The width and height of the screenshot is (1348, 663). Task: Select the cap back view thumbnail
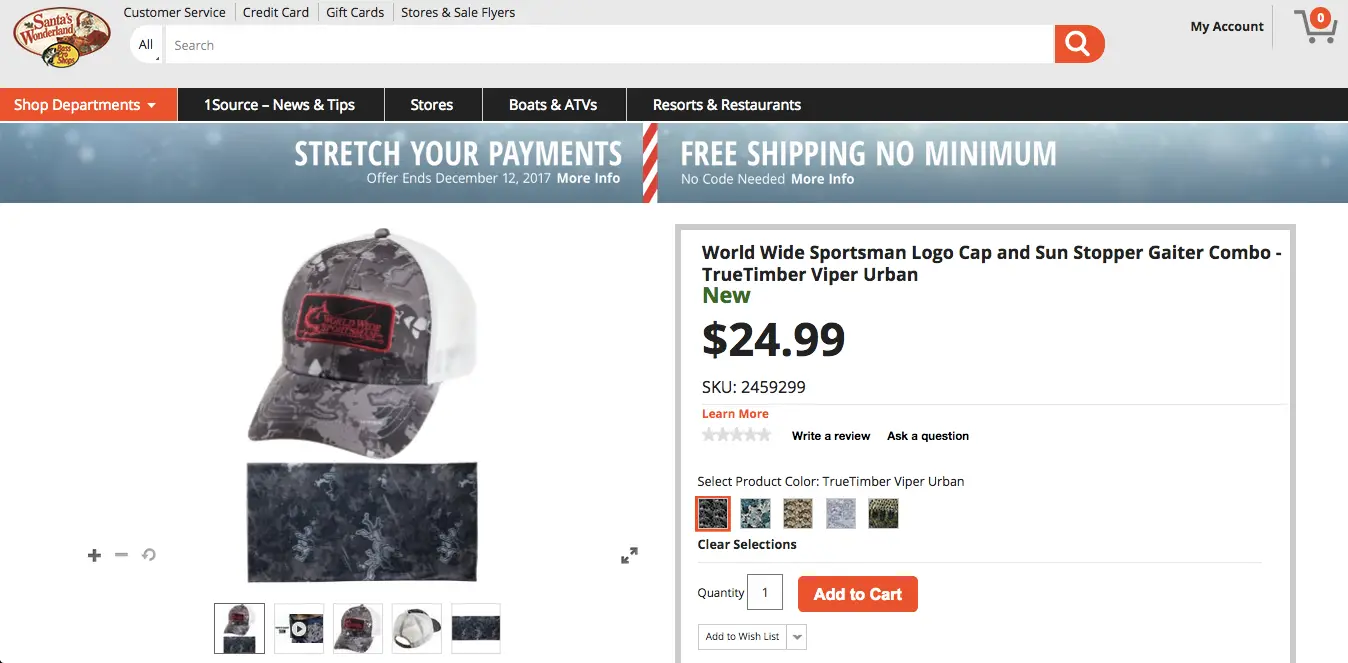point(417,628)
